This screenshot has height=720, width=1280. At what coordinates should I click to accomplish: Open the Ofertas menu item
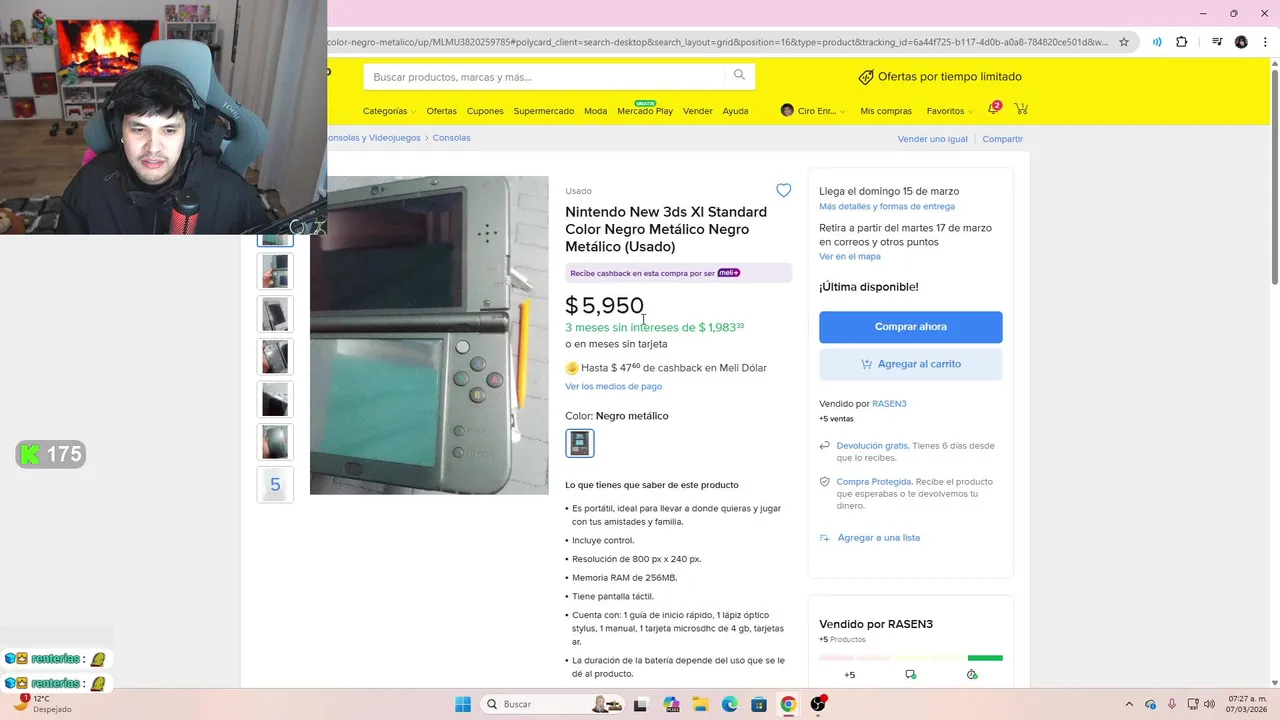click(441, 111)
